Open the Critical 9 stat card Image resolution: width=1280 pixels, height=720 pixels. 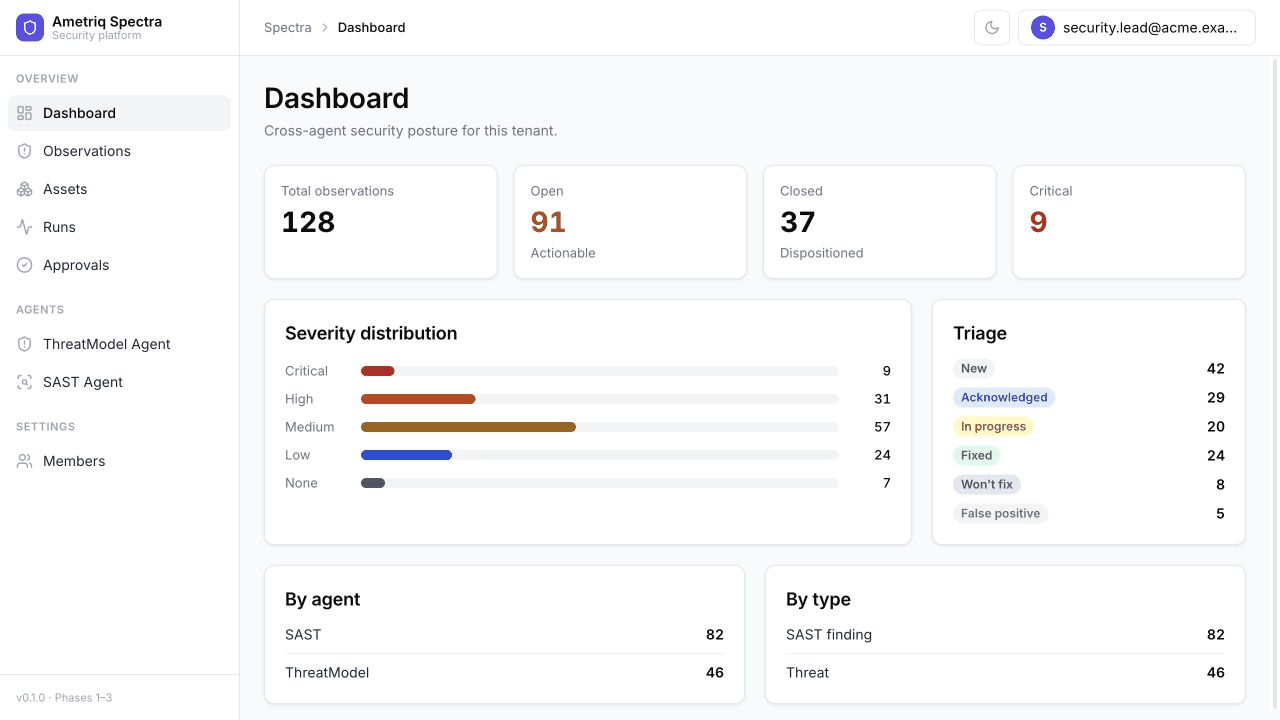[x=1129, y=222]
